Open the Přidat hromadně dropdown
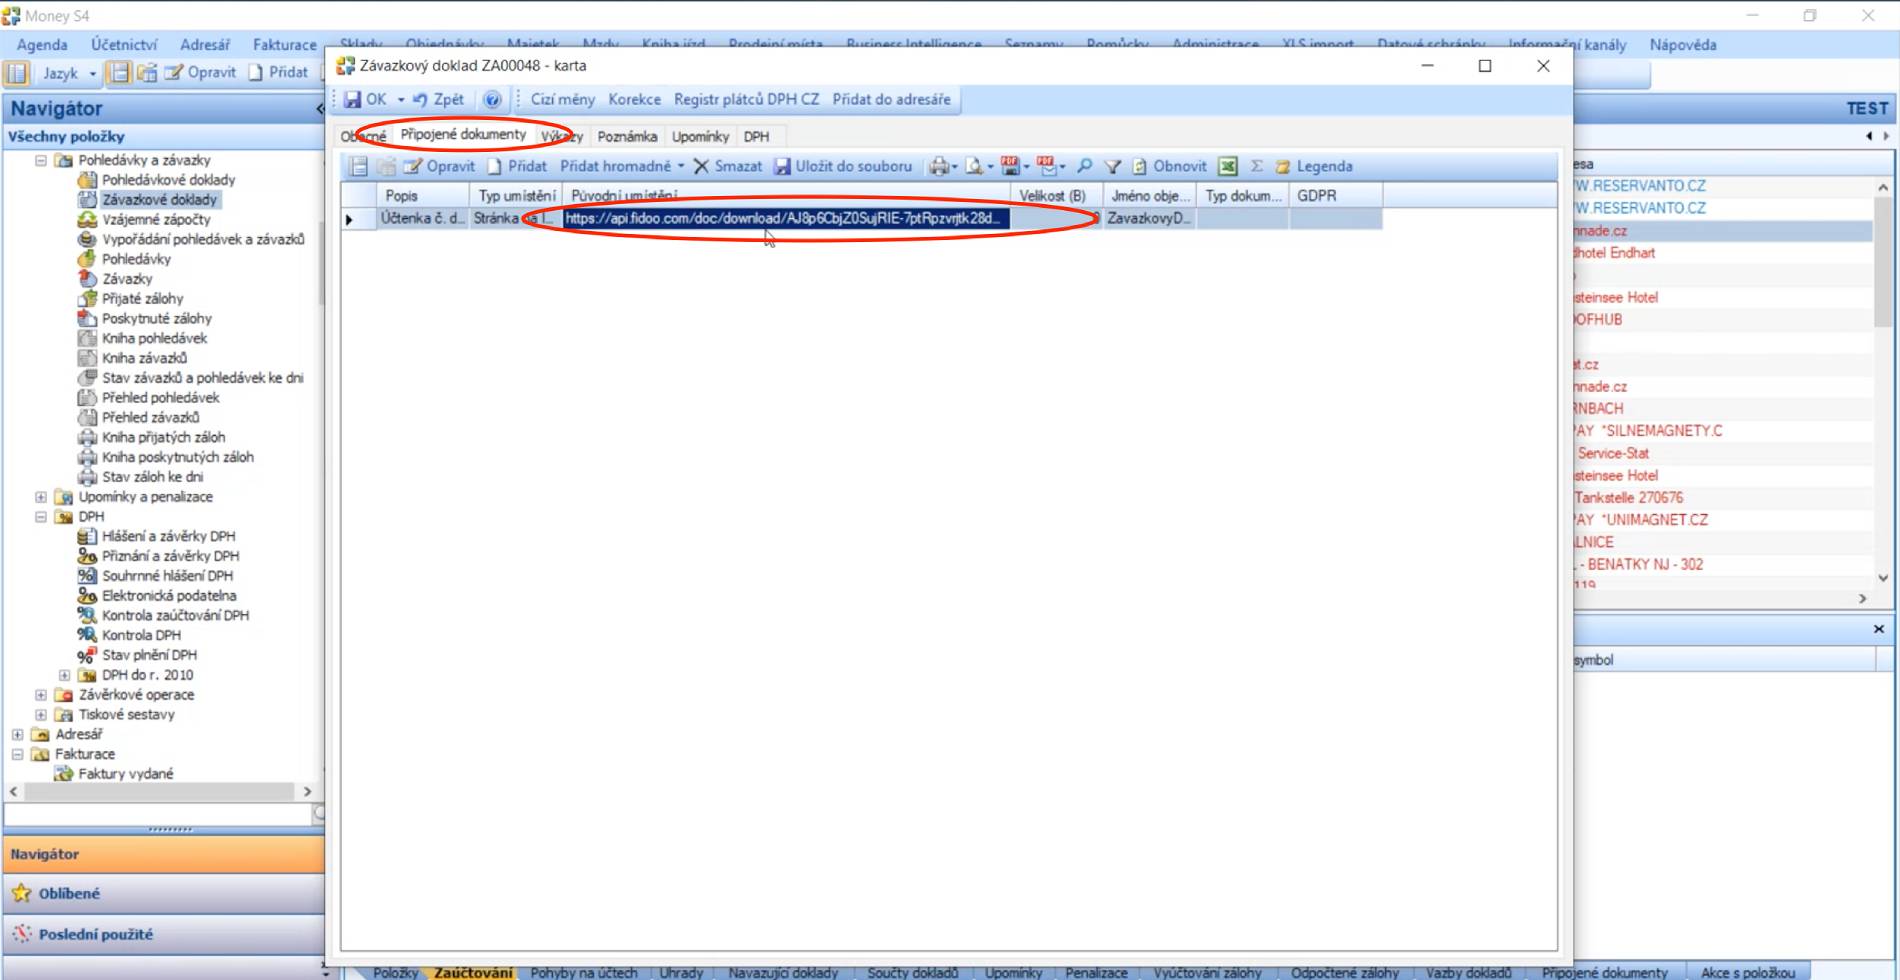Screen dimensions: 1900x980 pyautogui.click(x=622, y=166)
